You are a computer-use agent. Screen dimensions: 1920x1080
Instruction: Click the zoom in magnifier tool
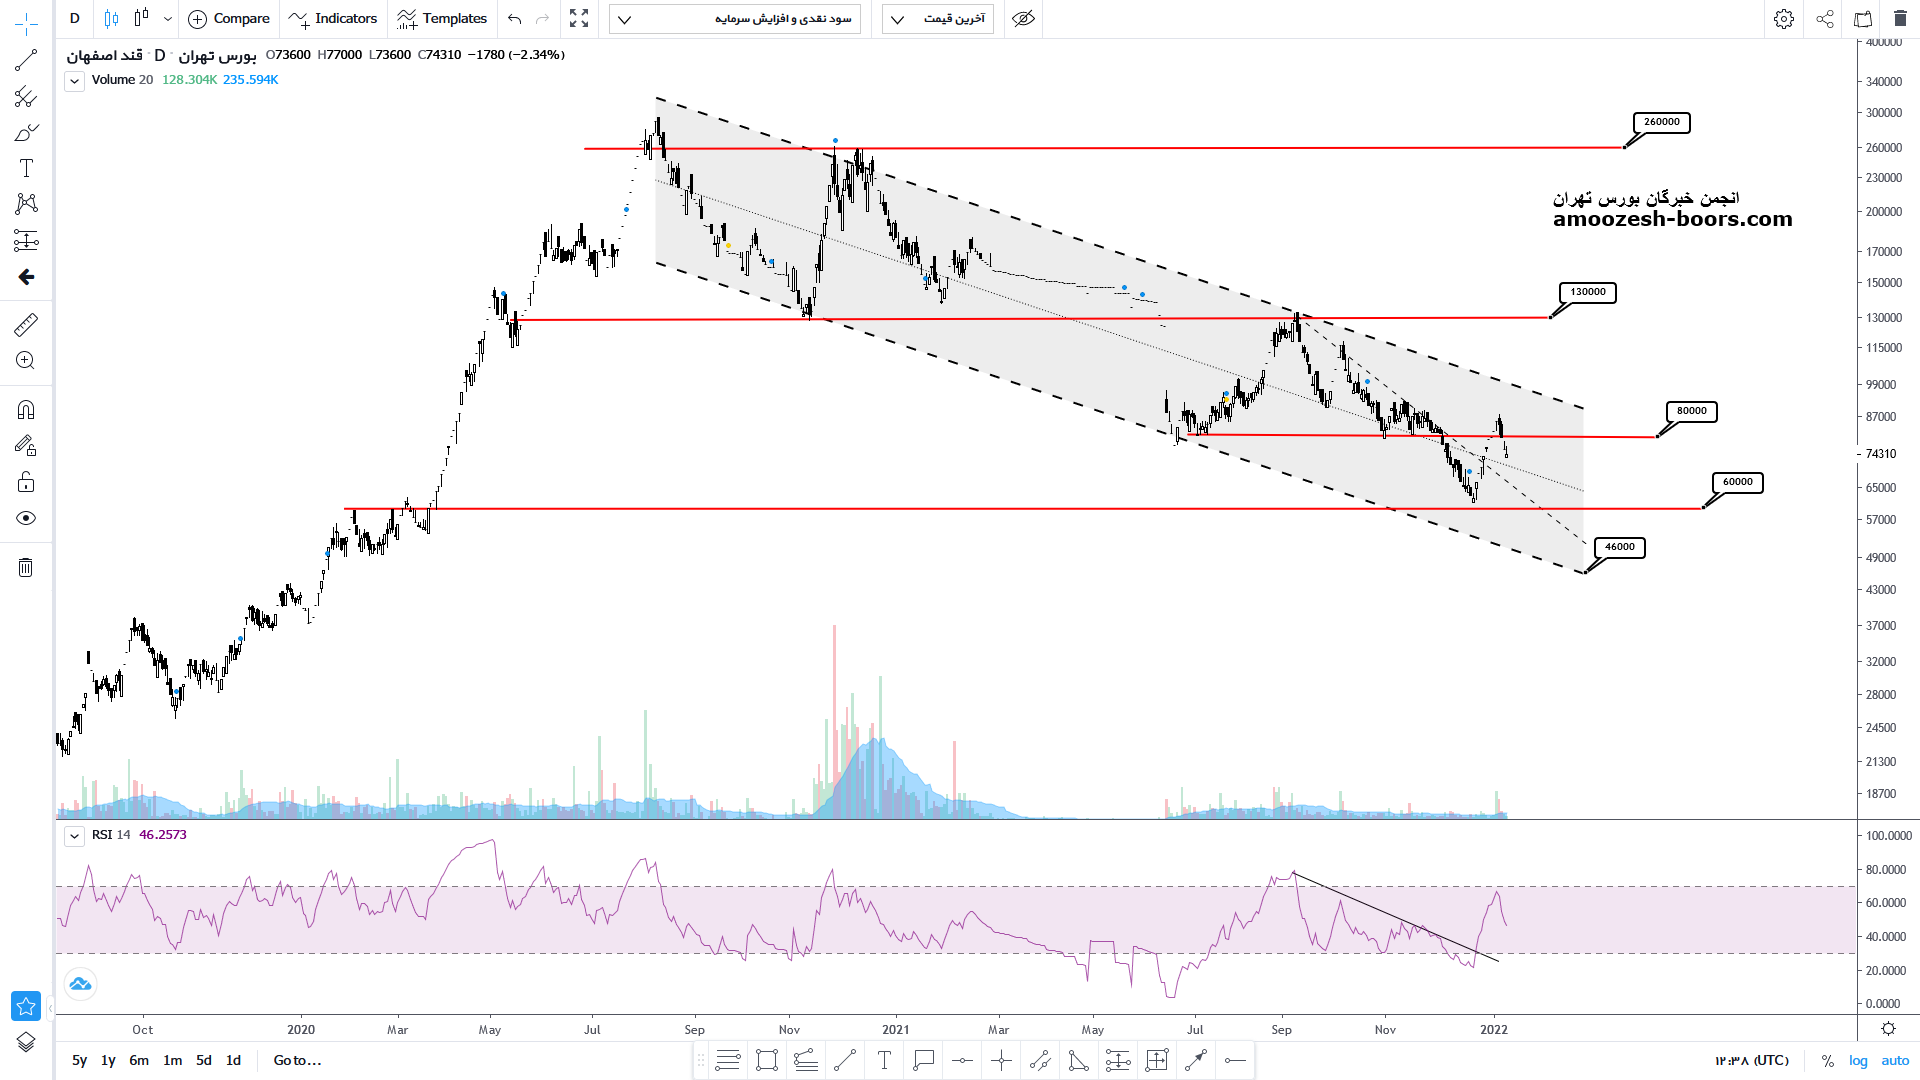pyautogui.click(x=26, y=361)
